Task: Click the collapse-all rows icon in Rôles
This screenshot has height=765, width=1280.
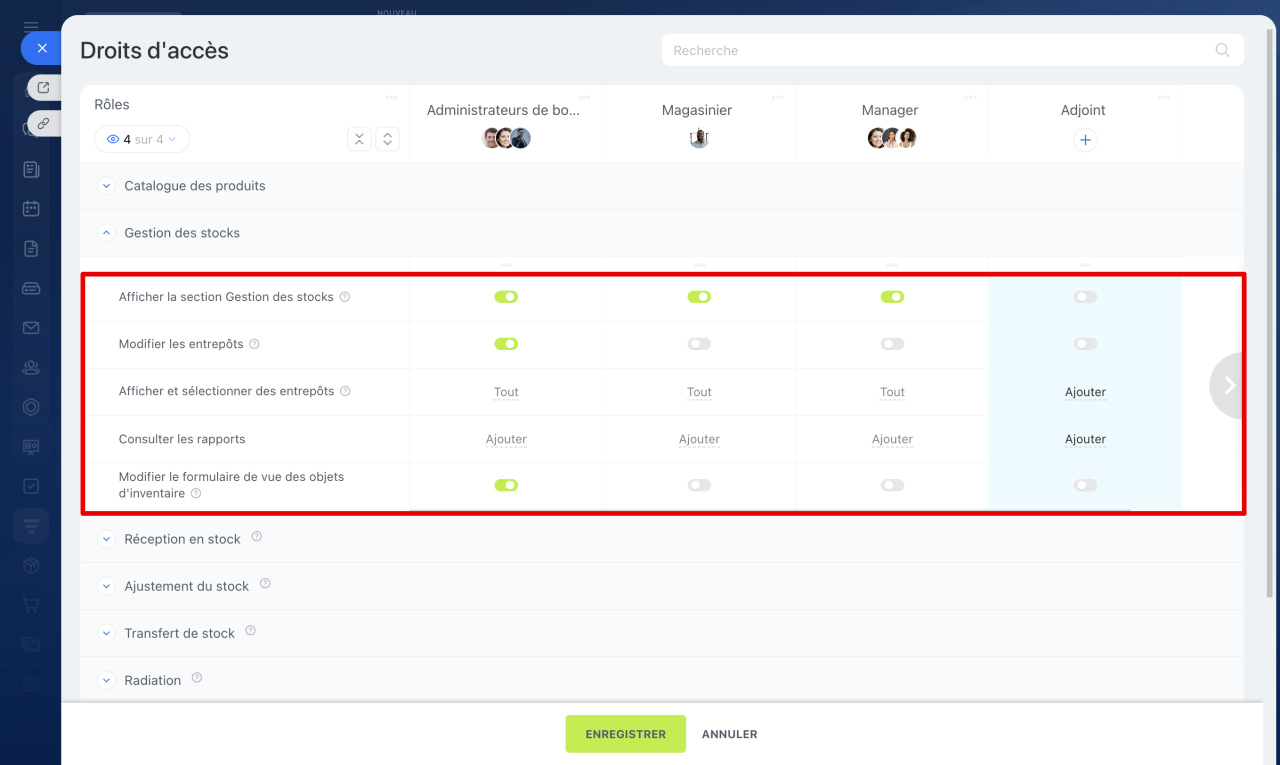Action: click(359, 139)
